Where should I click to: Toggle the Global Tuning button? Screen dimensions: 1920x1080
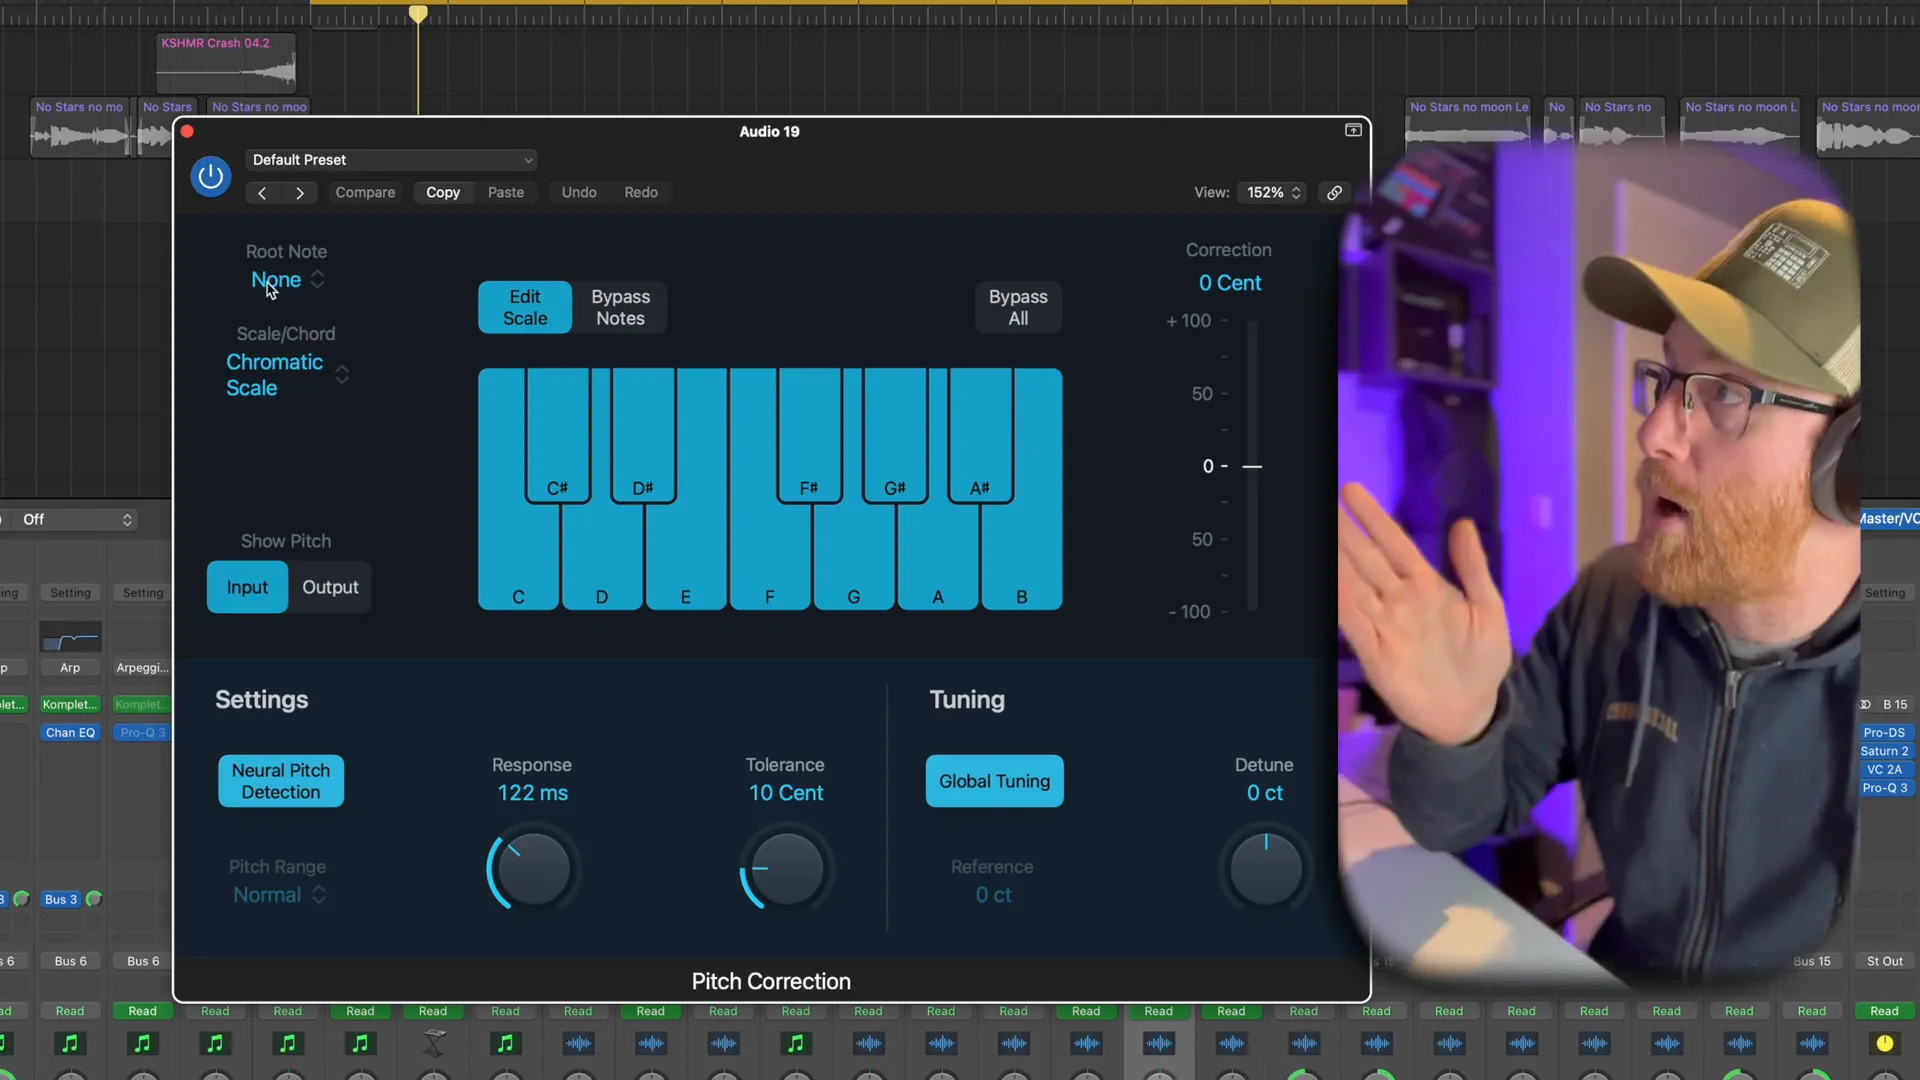tap(994, 781)
